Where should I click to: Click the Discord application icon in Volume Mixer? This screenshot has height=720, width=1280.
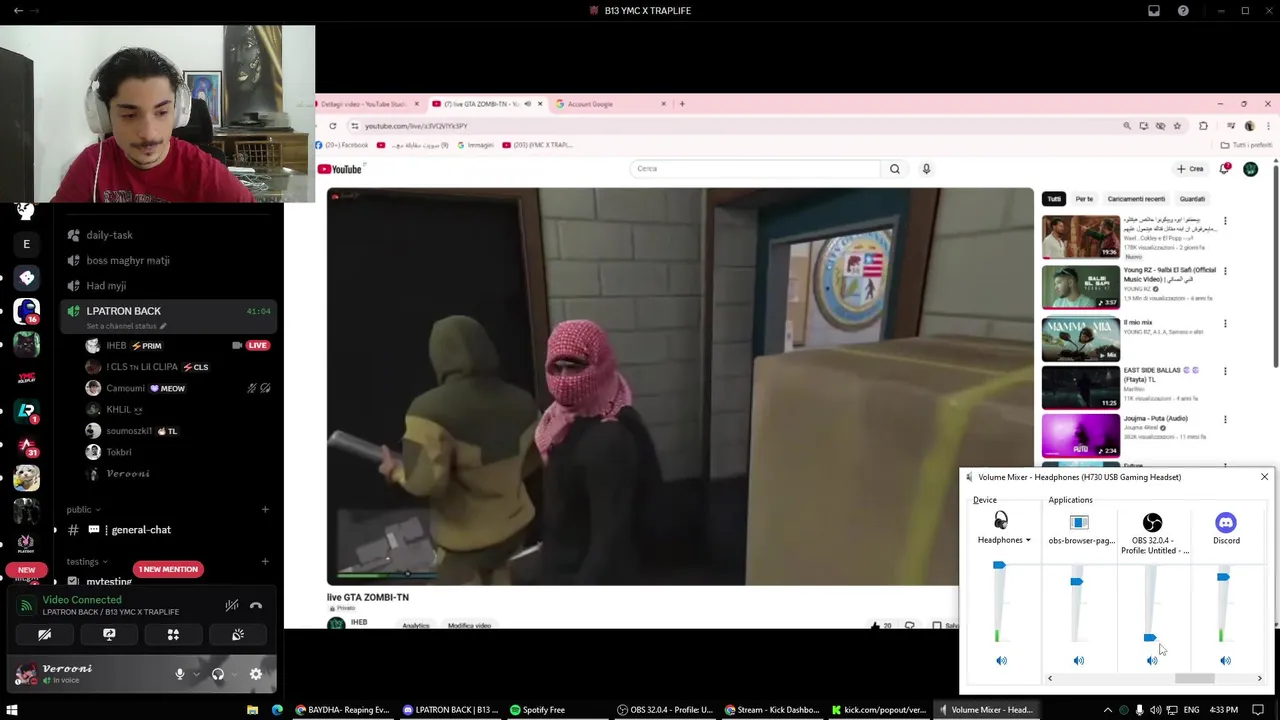point(1226,522)
